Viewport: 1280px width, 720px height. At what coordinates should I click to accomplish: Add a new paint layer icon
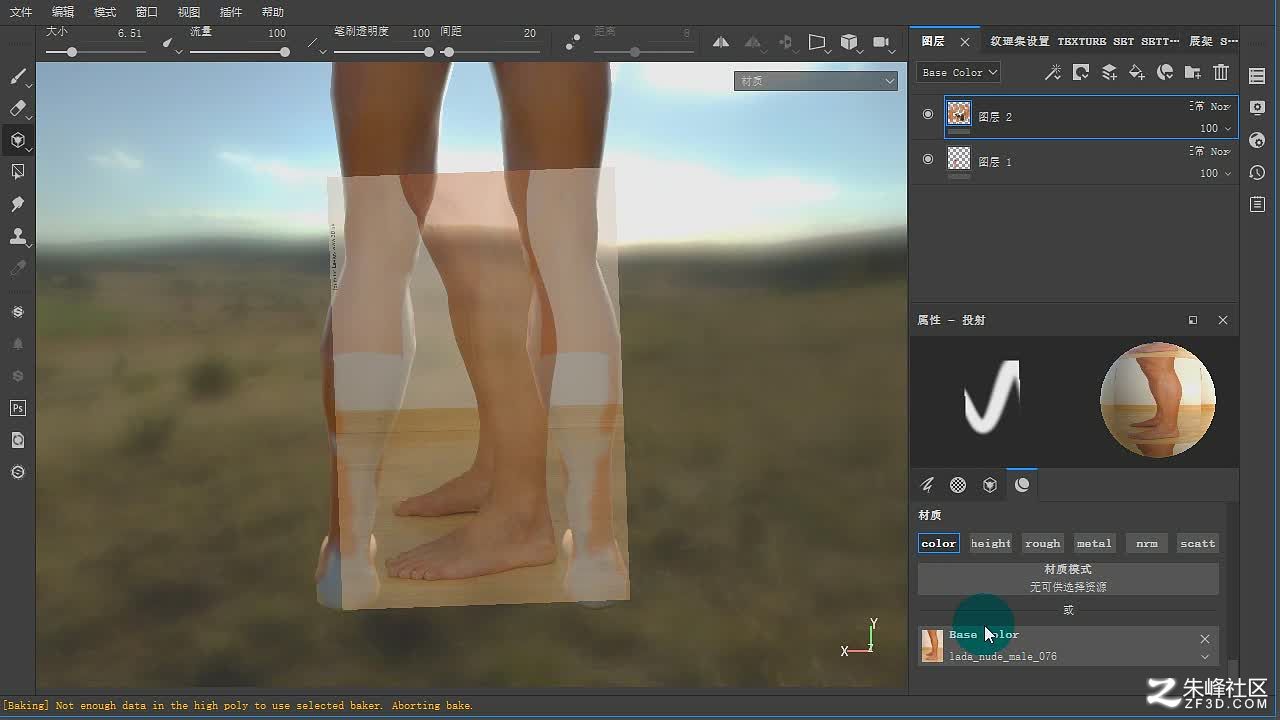click(1109, 72)
